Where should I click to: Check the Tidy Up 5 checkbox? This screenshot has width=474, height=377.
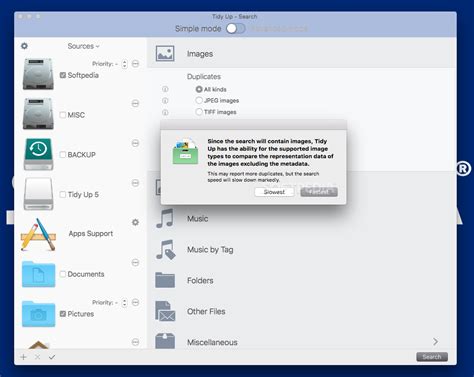[63, 194]
